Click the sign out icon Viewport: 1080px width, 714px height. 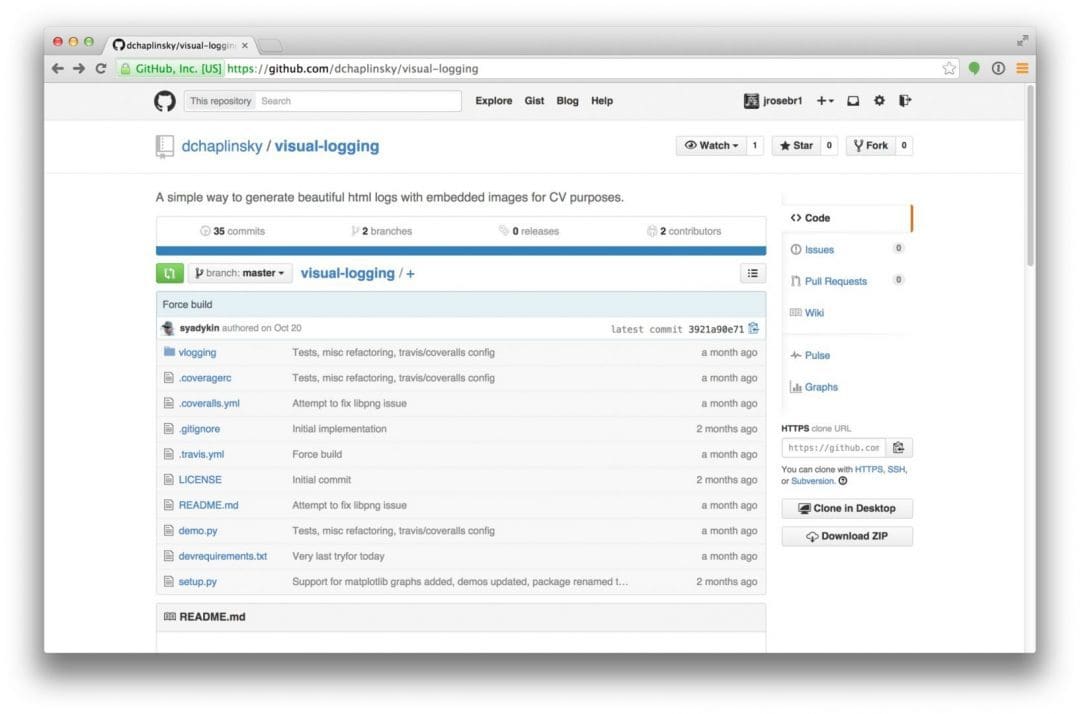pyautogui.click(x=905, y=101)
